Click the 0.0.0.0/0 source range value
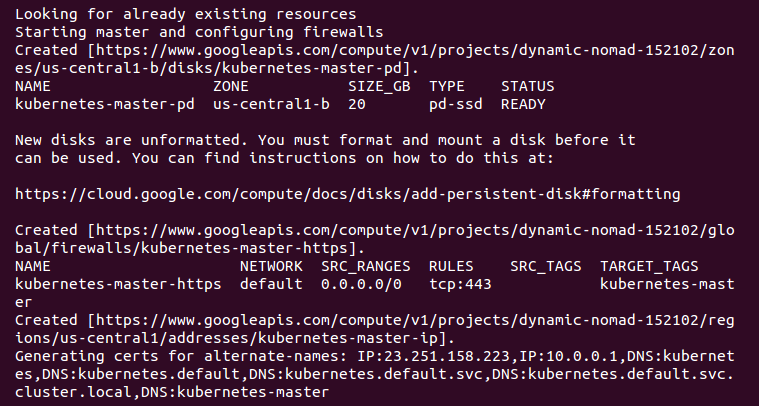 click(361, 284)
